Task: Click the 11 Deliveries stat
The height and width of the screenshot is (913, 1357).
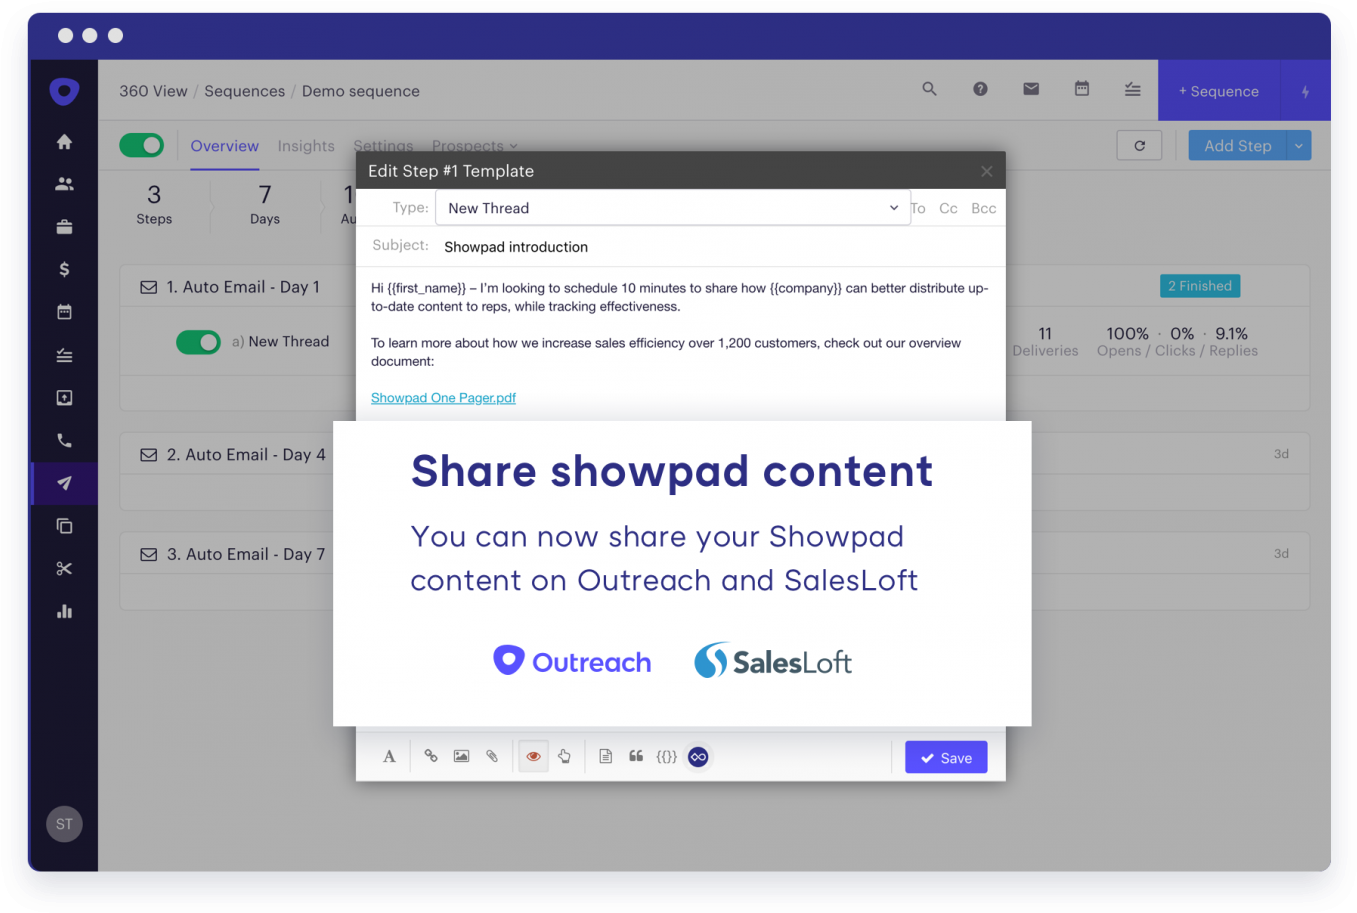Action: pyautogui.click(x=1045, y=341)
